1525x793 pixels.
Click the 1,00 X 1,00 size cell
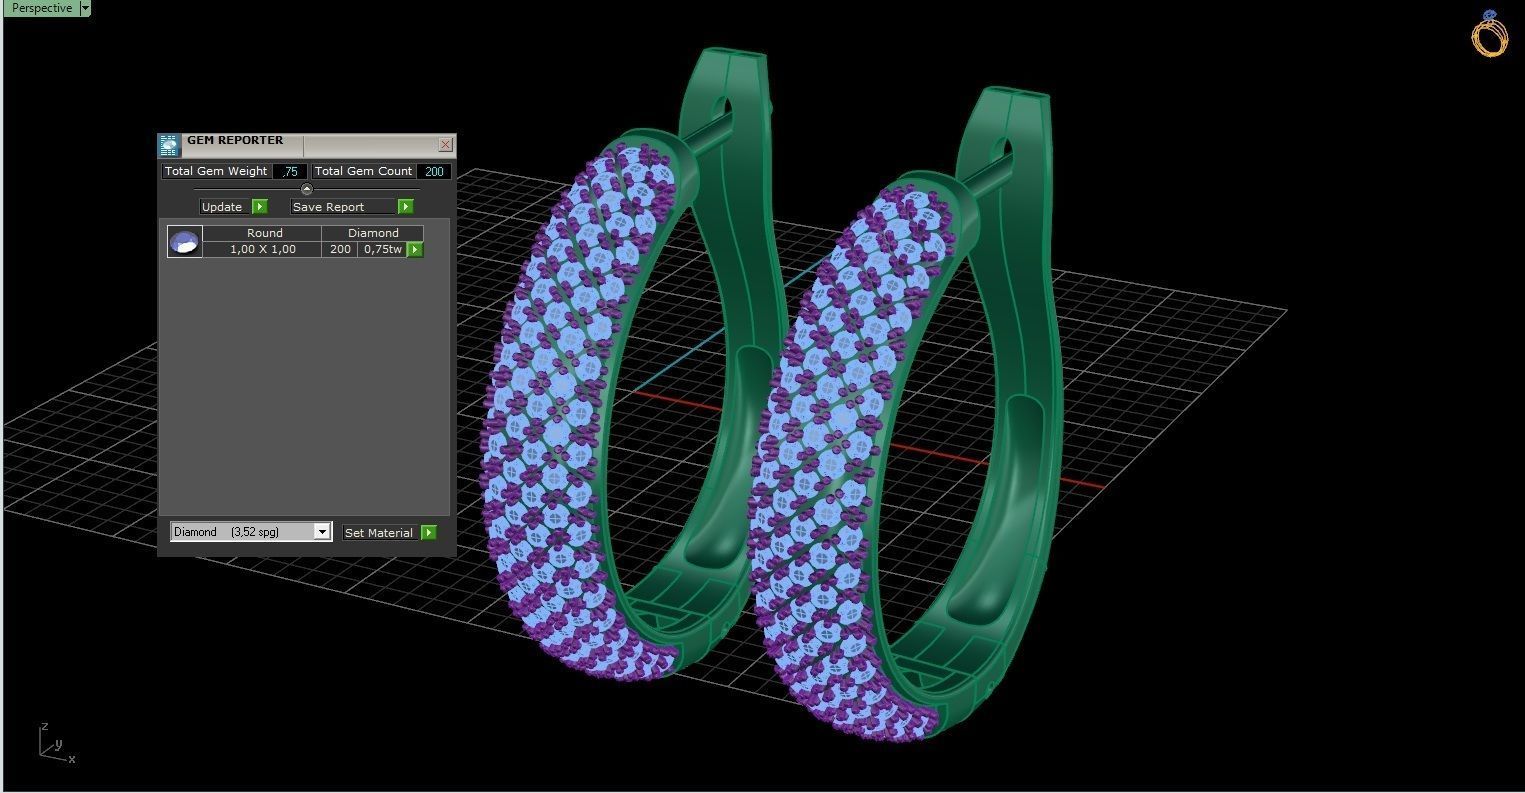click(x=263, y=249)
